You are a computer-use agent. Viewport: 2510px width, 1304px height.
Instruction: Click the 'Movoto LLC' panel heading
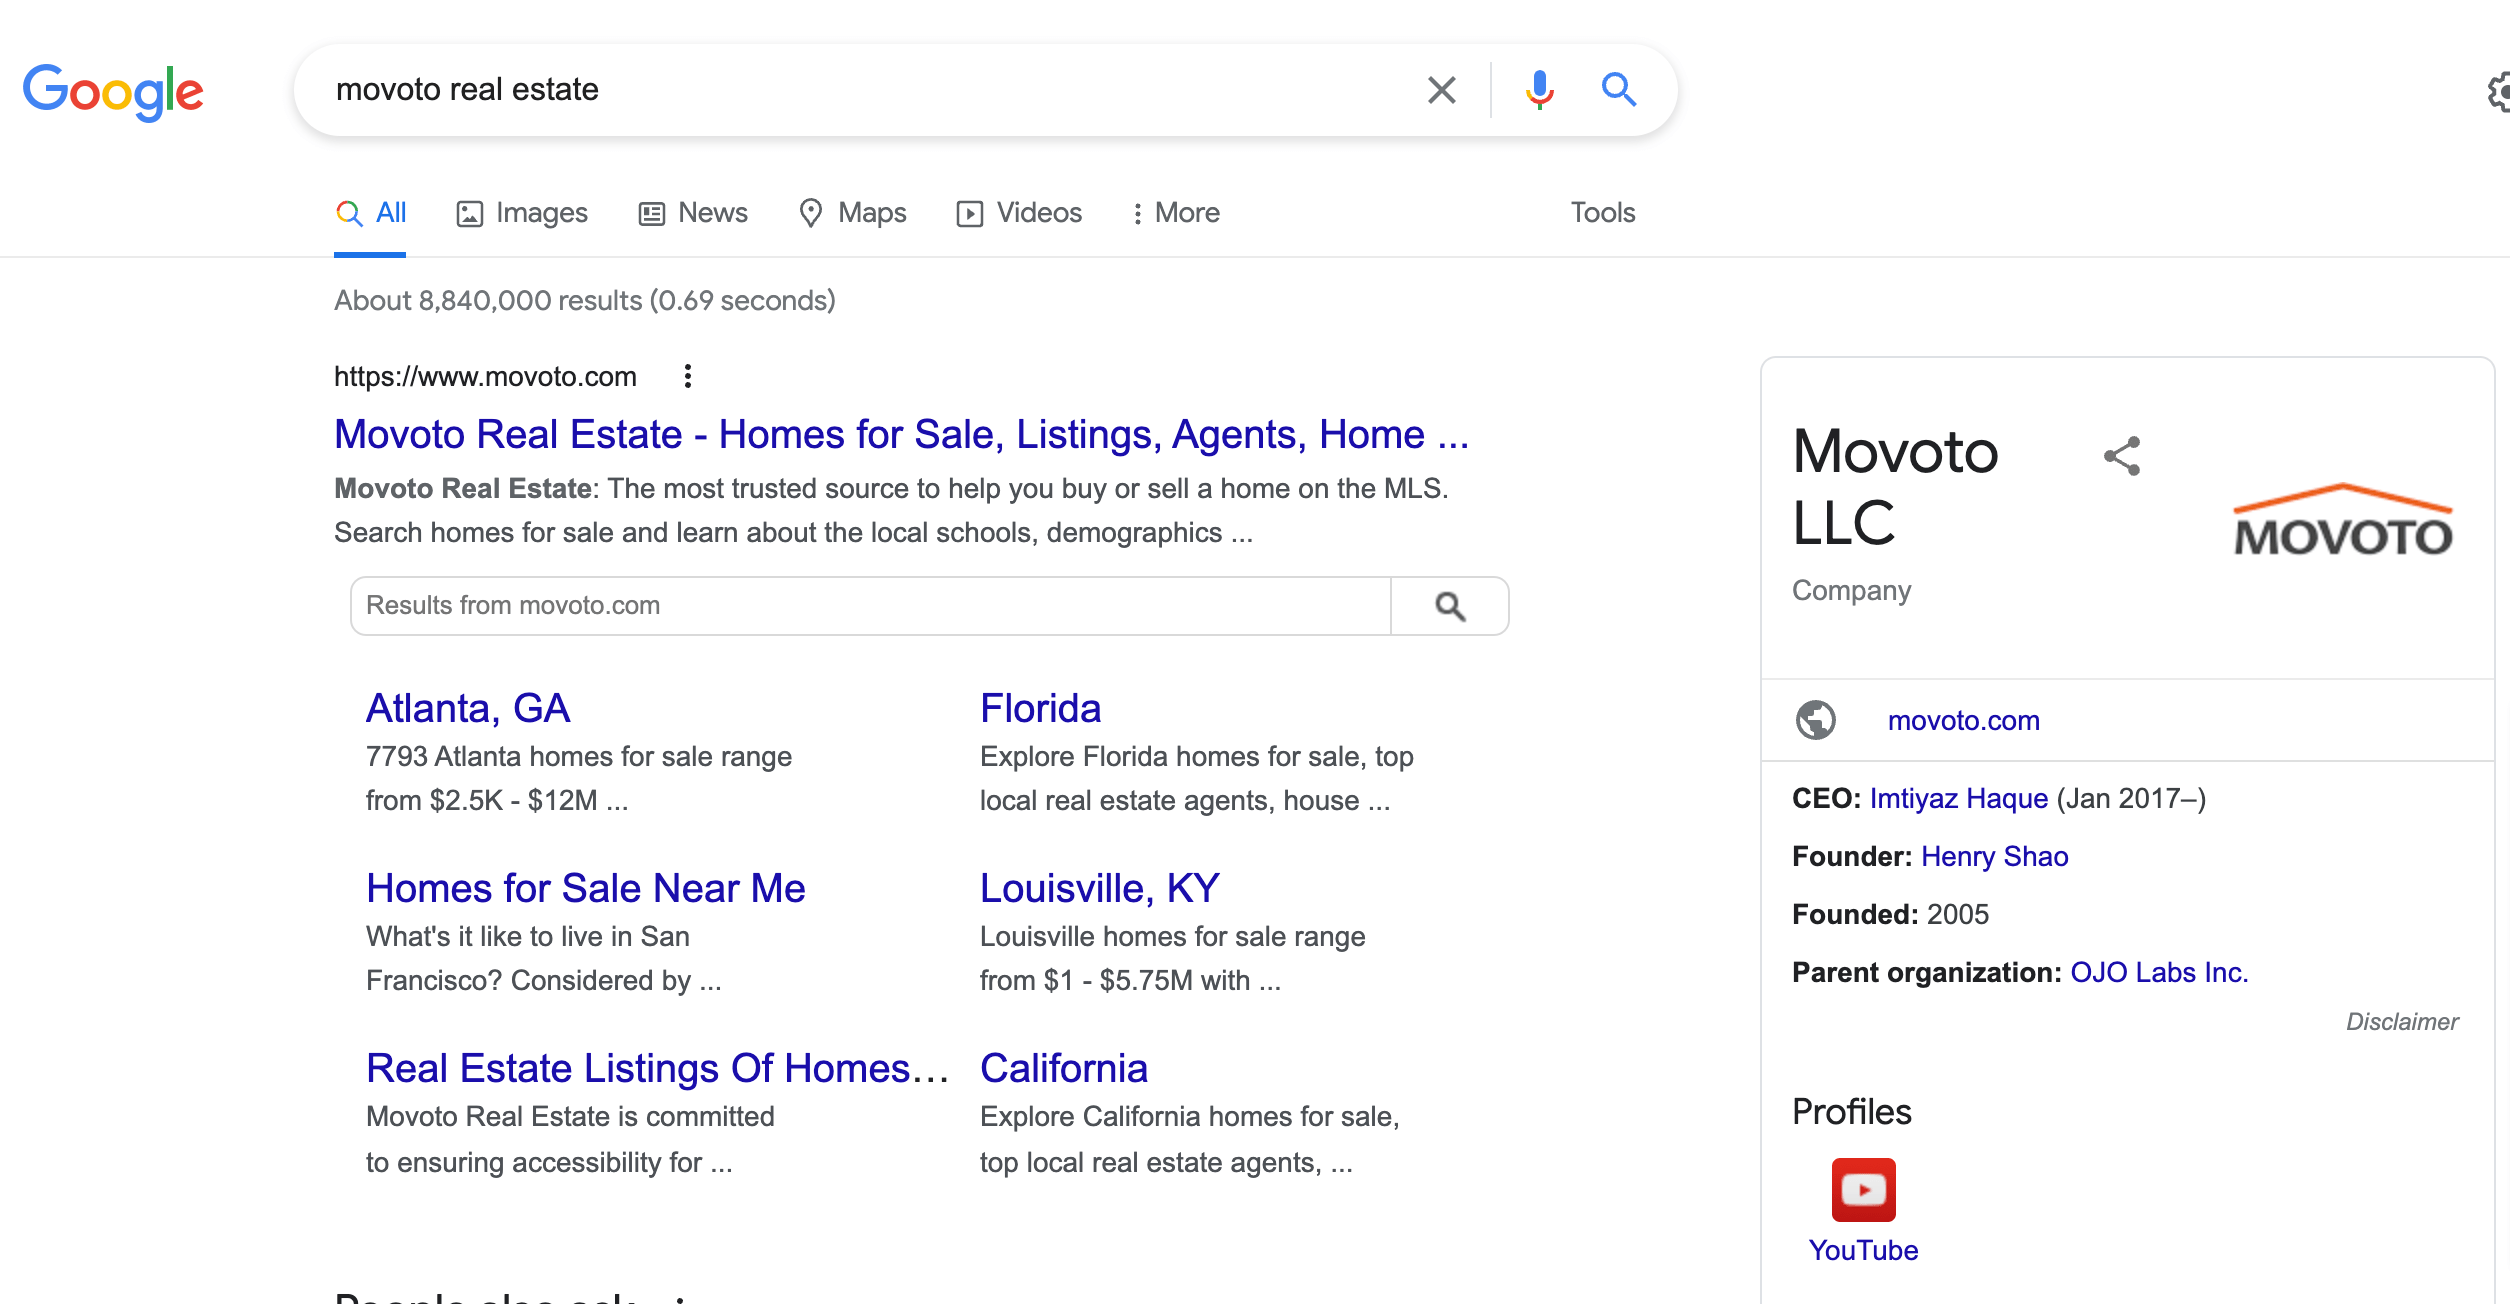[1895, 486]
